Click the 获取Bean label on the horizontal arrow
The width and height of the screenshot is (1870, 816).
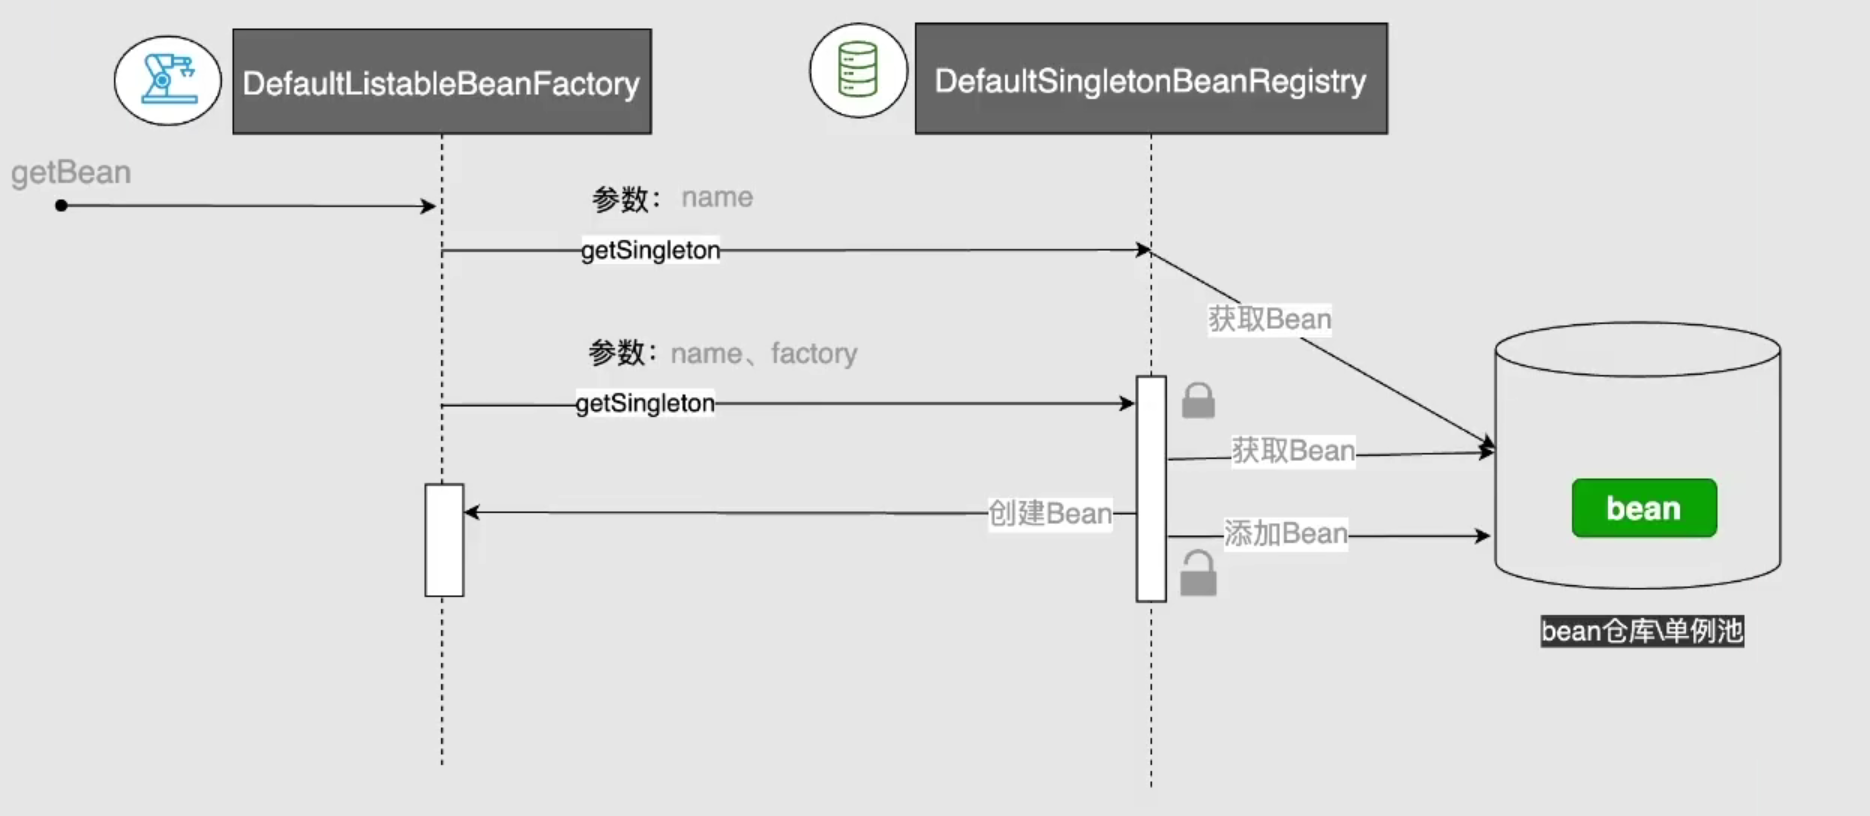[1293, 451]
